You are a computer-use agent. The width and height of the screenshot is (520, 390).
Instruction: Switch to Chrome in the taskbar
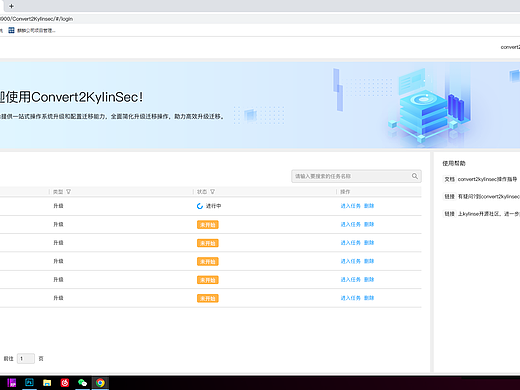[100, 383]
